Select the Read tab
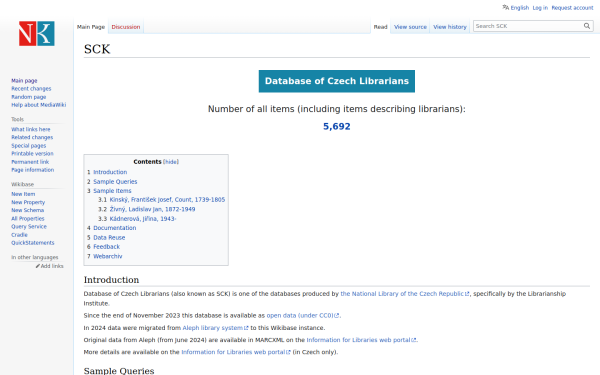 (x=380, y=27)
